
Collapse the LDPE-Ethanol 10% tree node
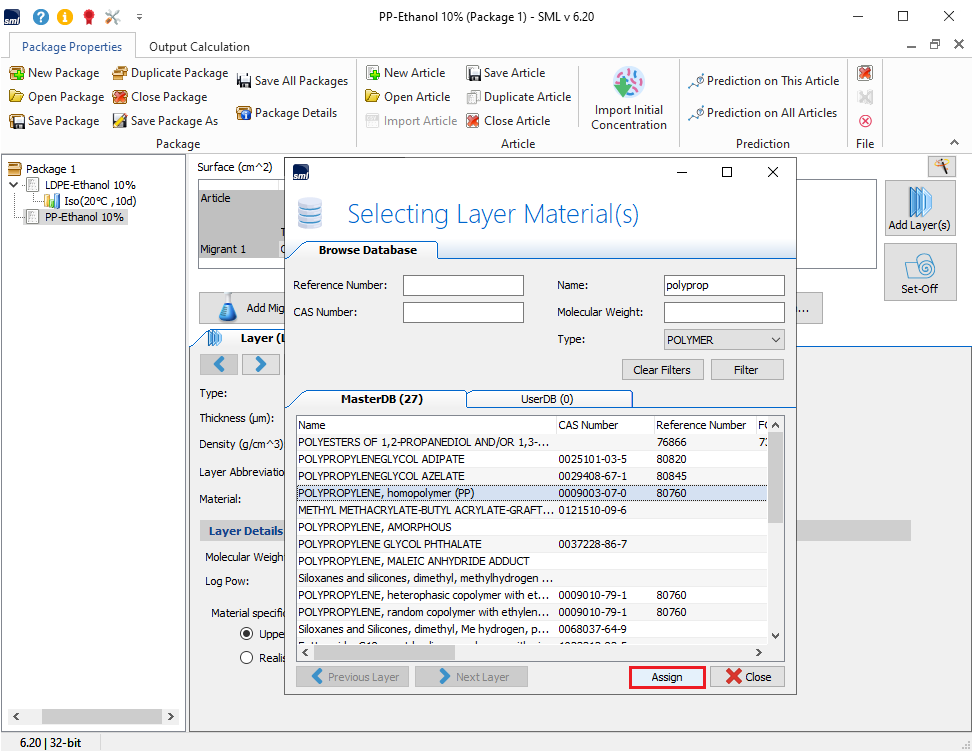13,185
